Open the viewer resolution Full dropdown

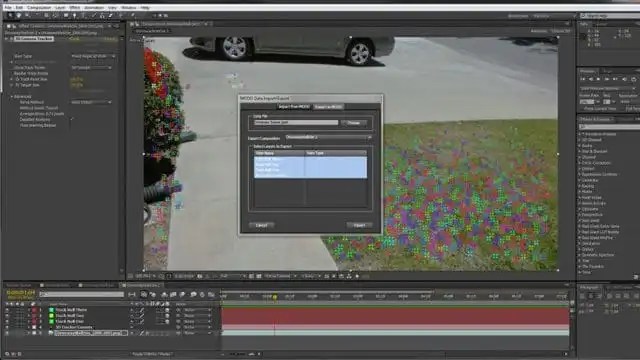click(x=233, y=276)
